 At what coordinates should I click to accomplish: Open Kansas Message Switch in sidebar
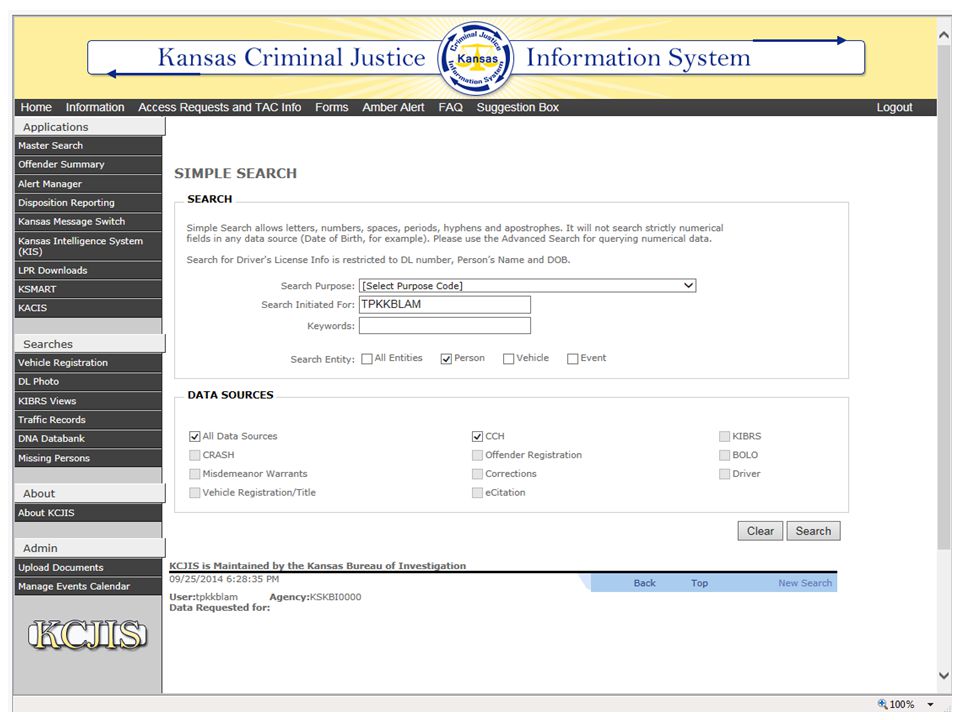tap(88, 222)
